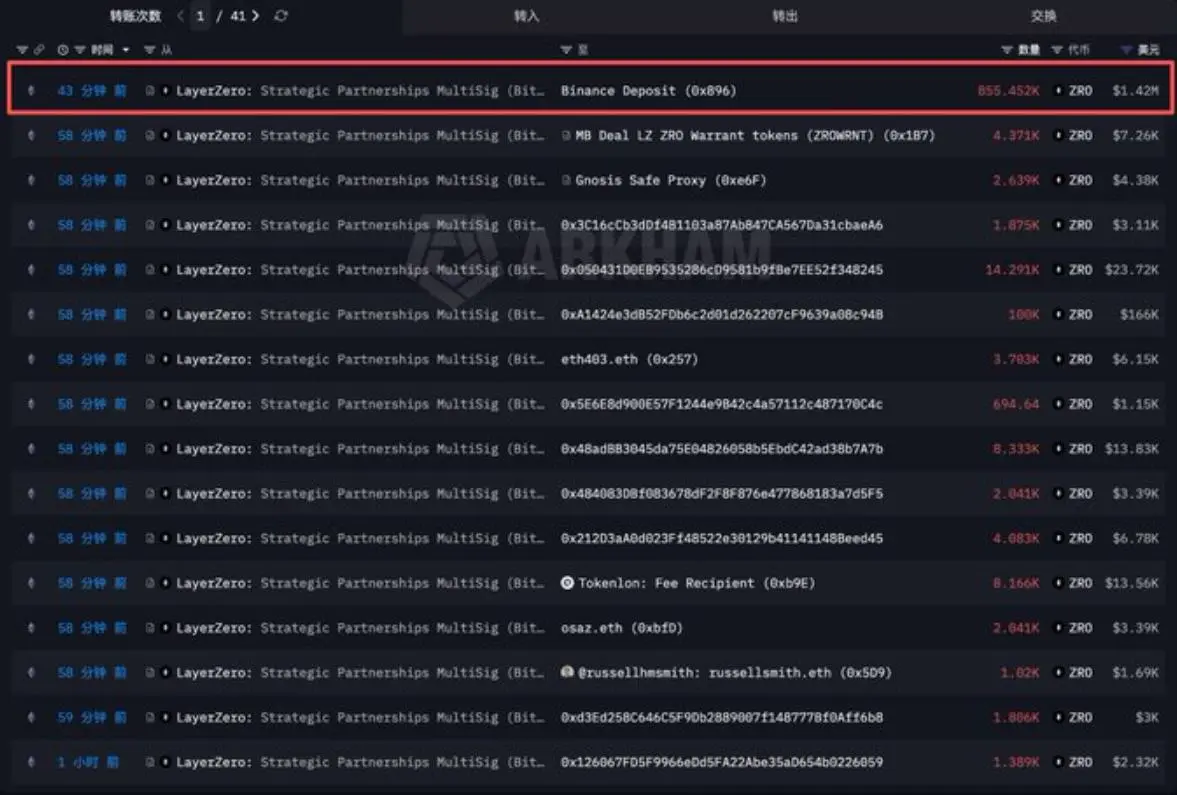
Task: Open the 数量 amount filter
Action: tap(1007, 50)
